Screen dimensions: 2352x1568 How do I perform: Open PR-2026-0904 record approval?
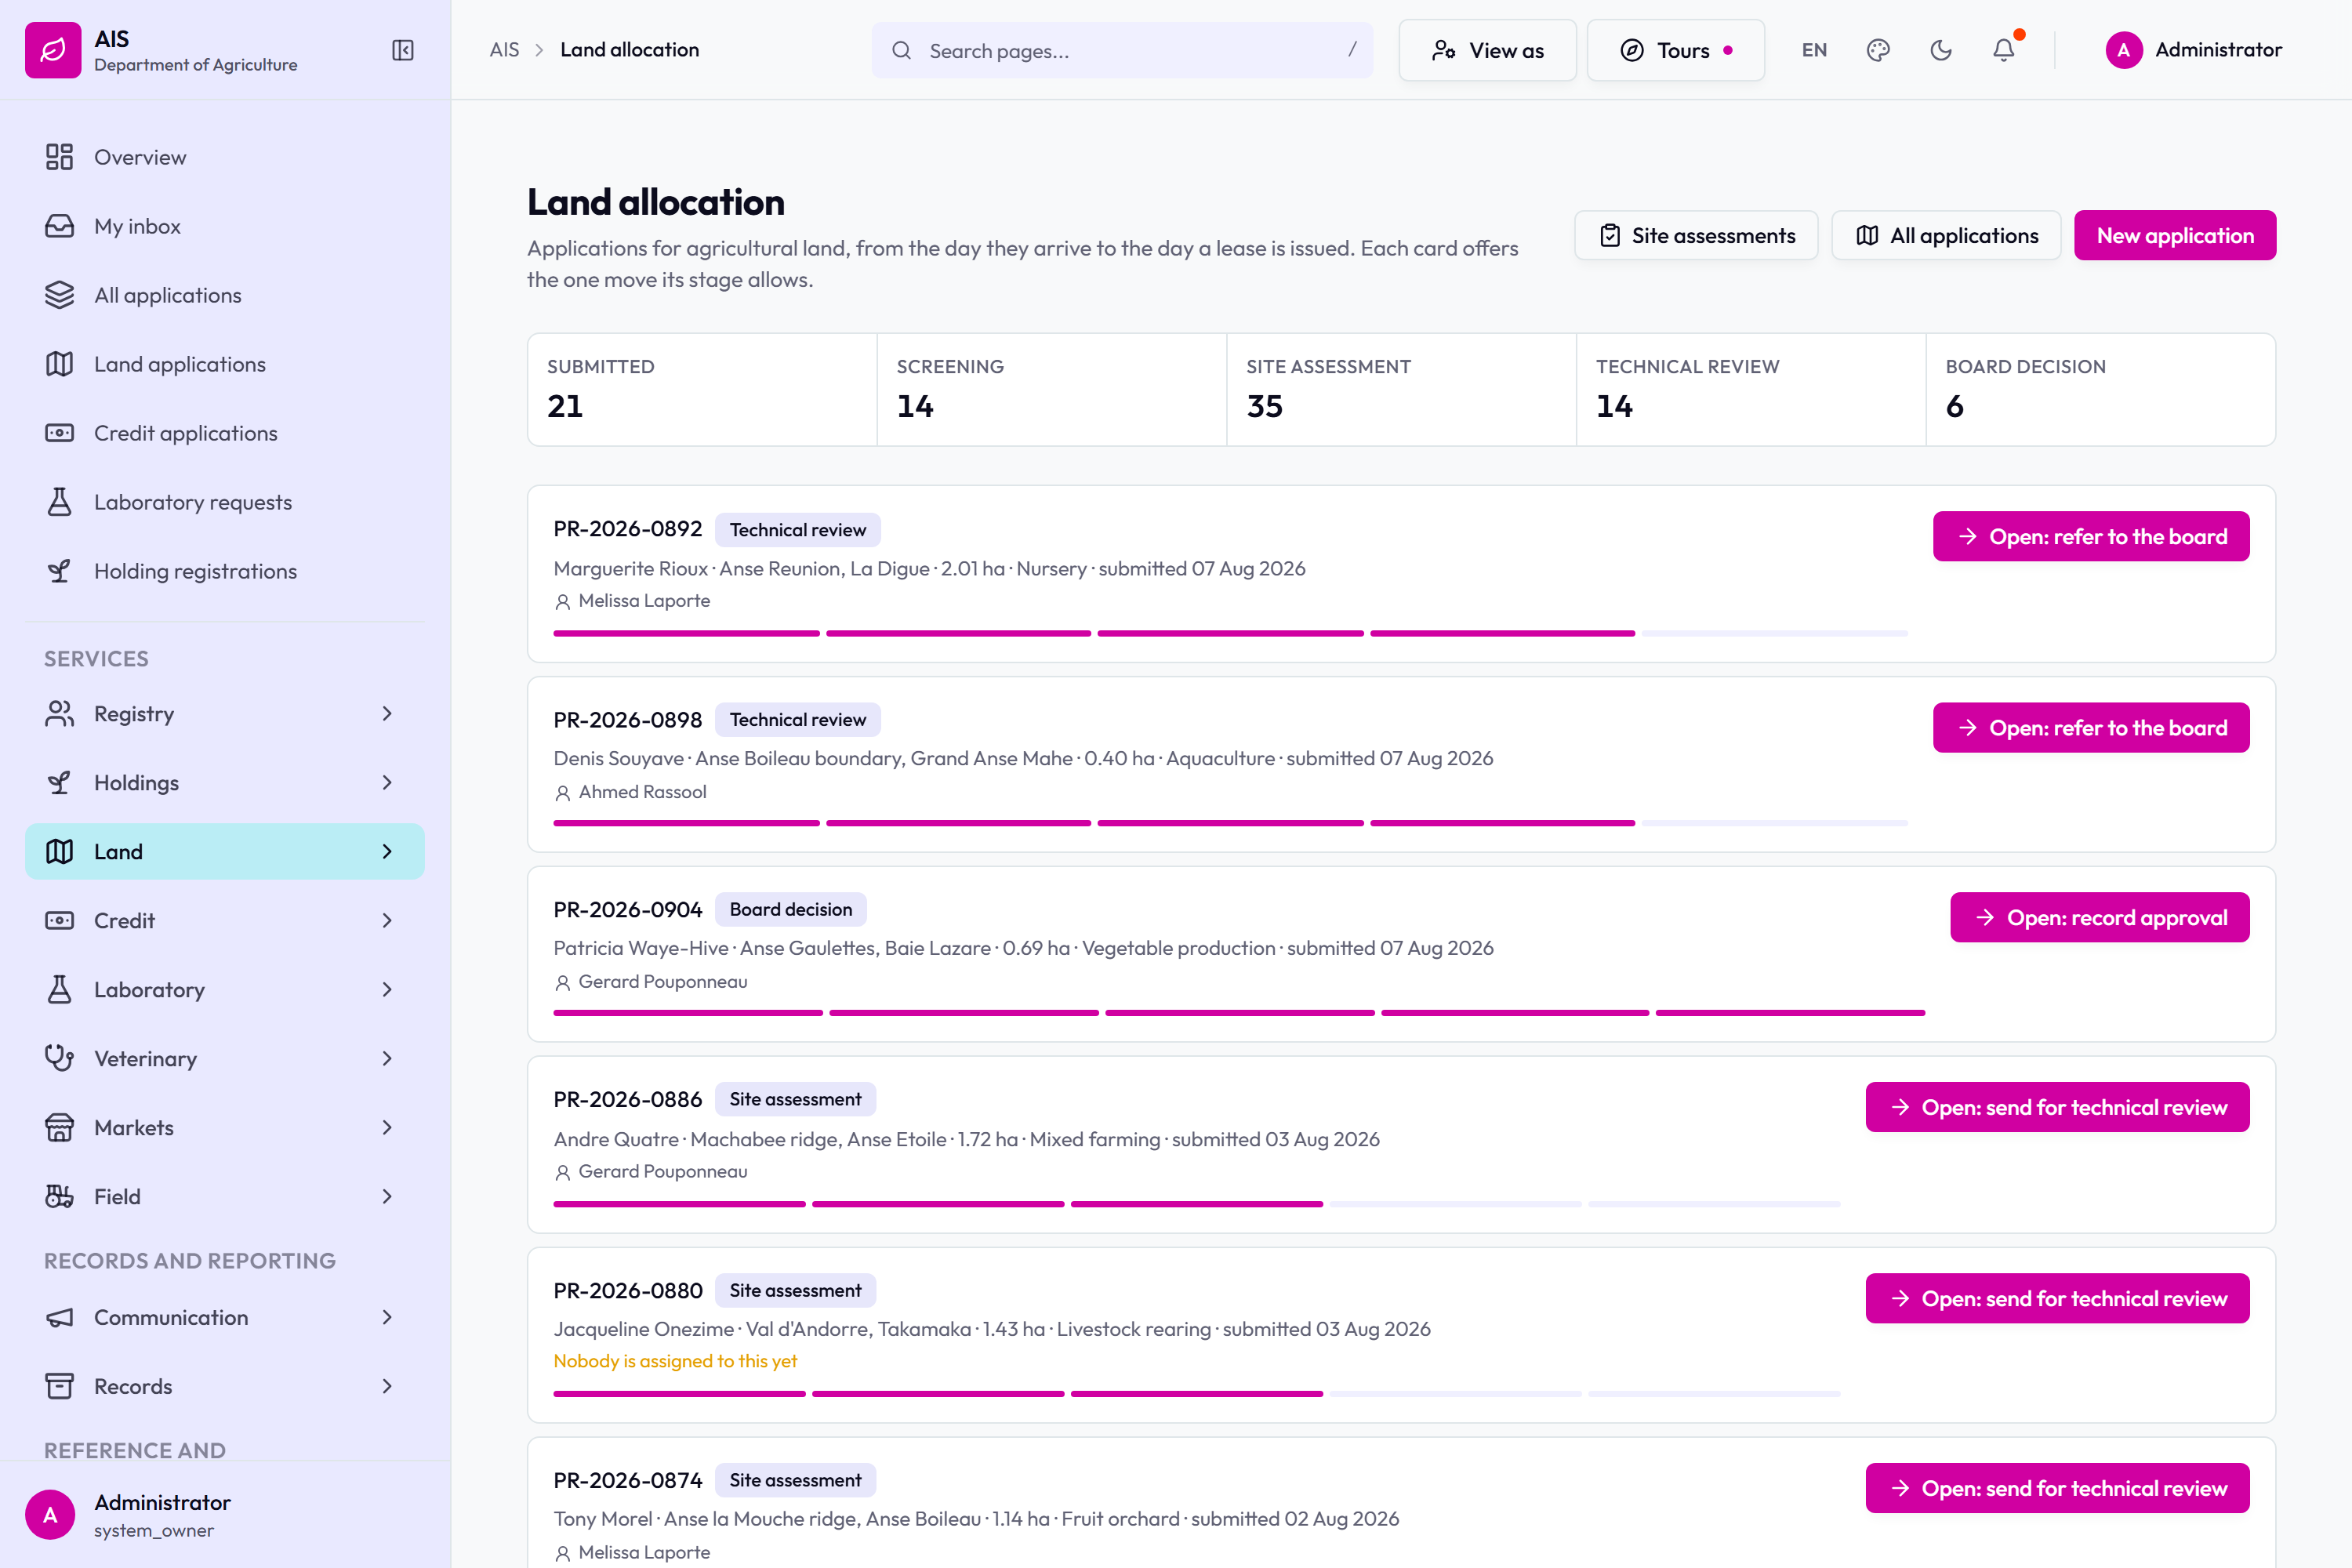2100,918
